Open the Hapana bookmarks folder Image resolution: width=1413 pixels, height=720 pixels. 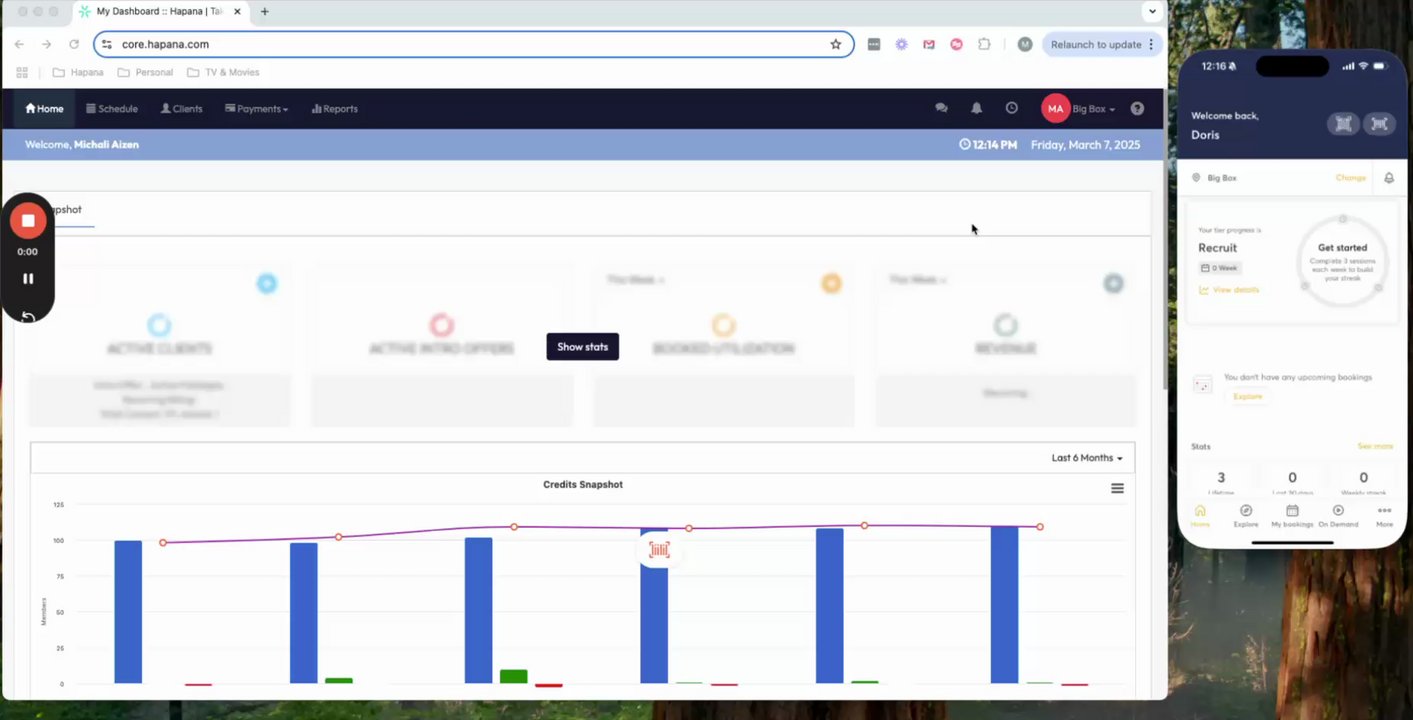click(78, 72)
